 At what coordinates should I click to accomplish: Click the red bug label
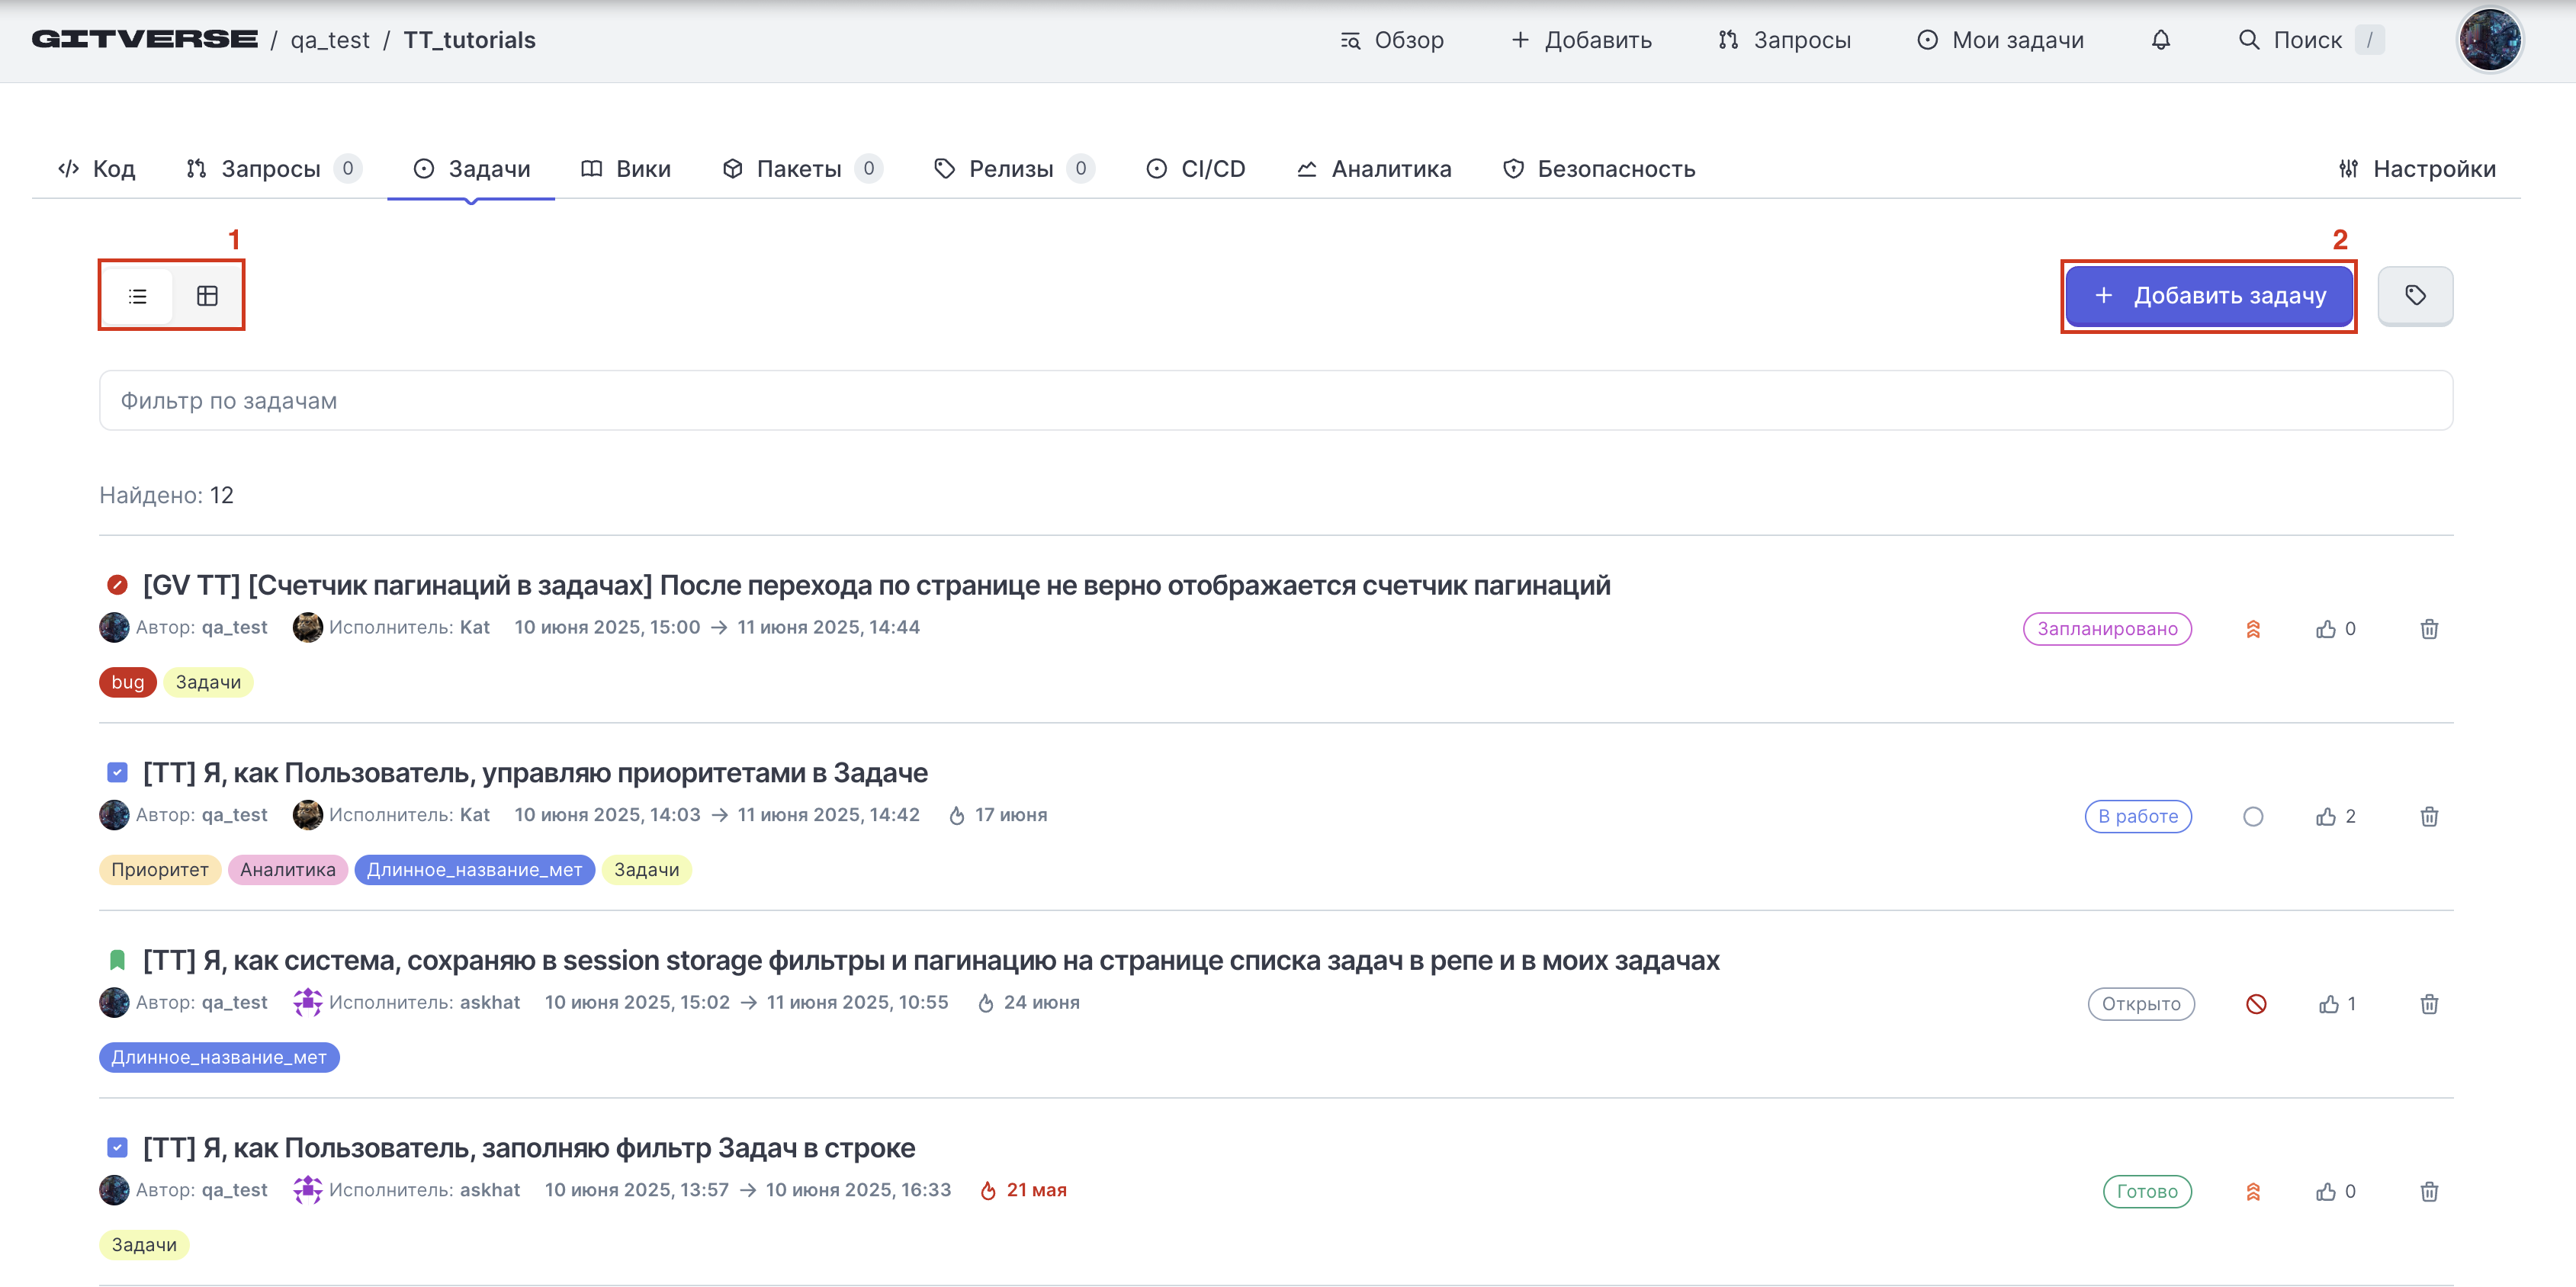point(128,682)
